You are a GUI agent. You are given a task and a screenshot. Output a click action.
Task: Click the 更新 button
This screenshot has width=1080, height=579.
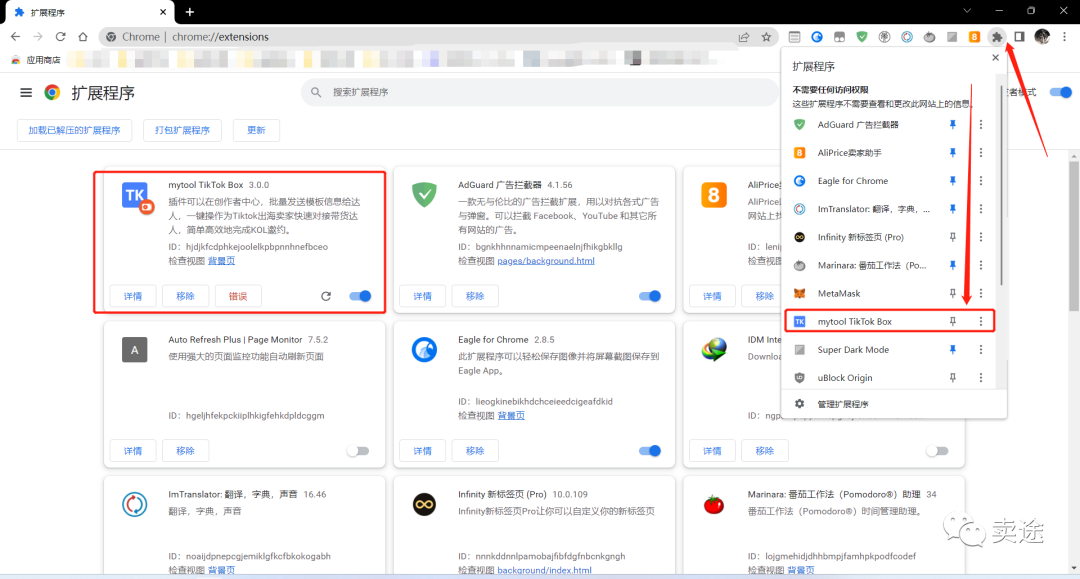click(256, 130)
